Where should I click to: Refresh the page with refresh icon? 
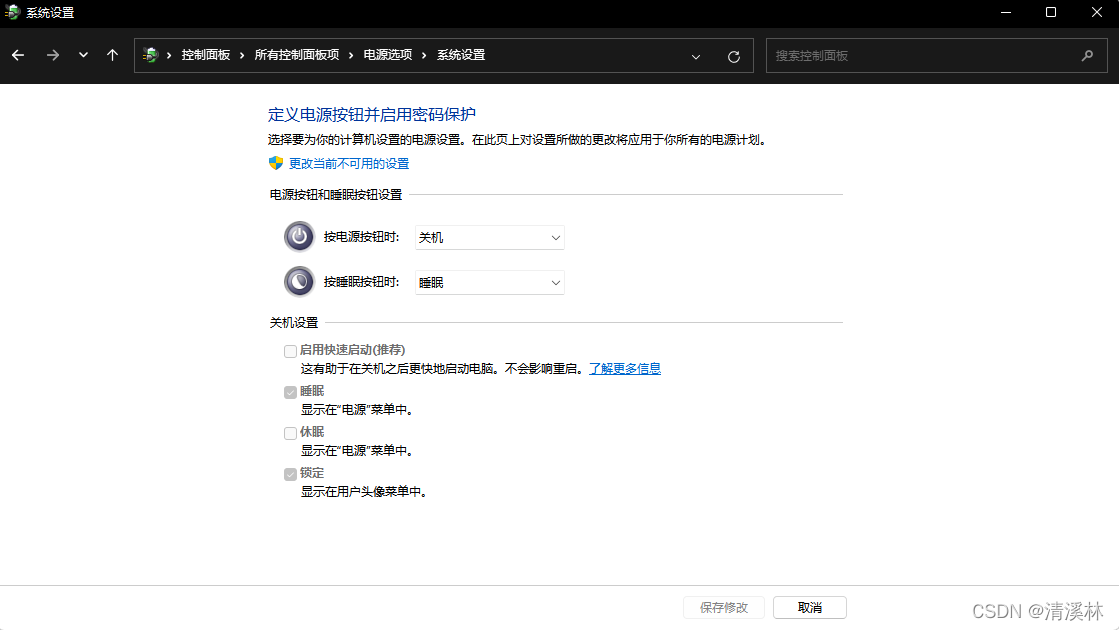734,56
